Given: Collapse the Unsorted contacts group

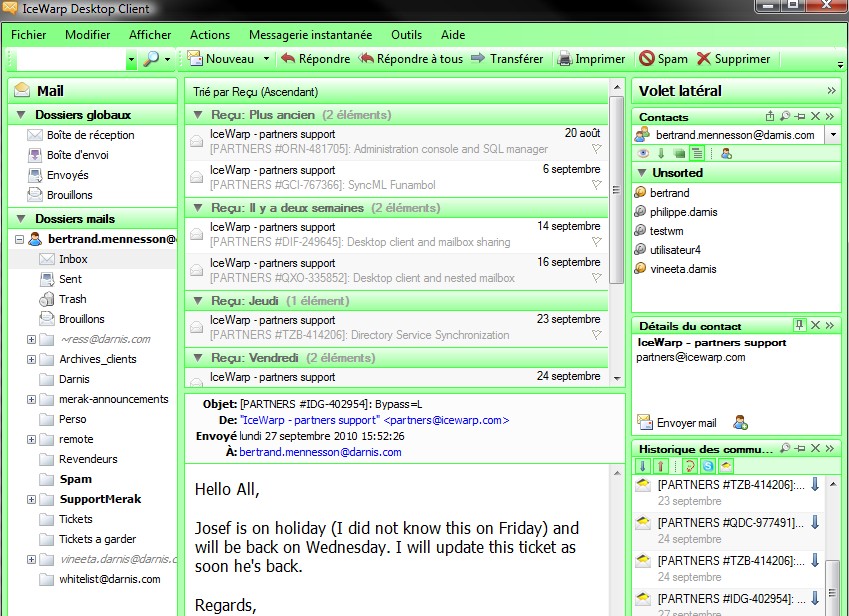Looking at the screenshot, I should click(642, 173).
